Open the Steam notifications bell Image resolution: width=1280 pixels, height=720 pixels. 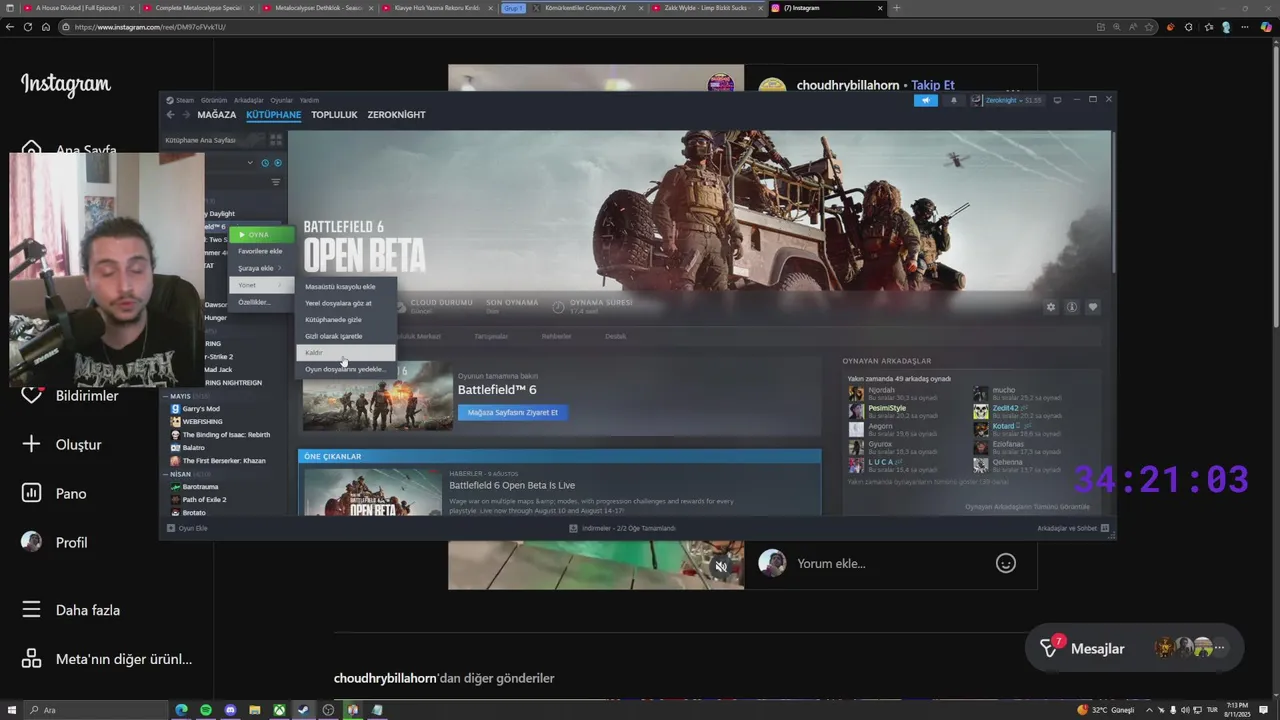click(x=953, y=100)
